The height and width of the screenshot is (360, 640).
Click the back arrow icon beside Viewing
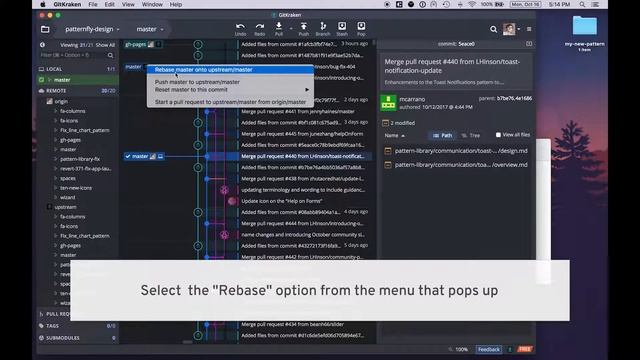[42, 45]
